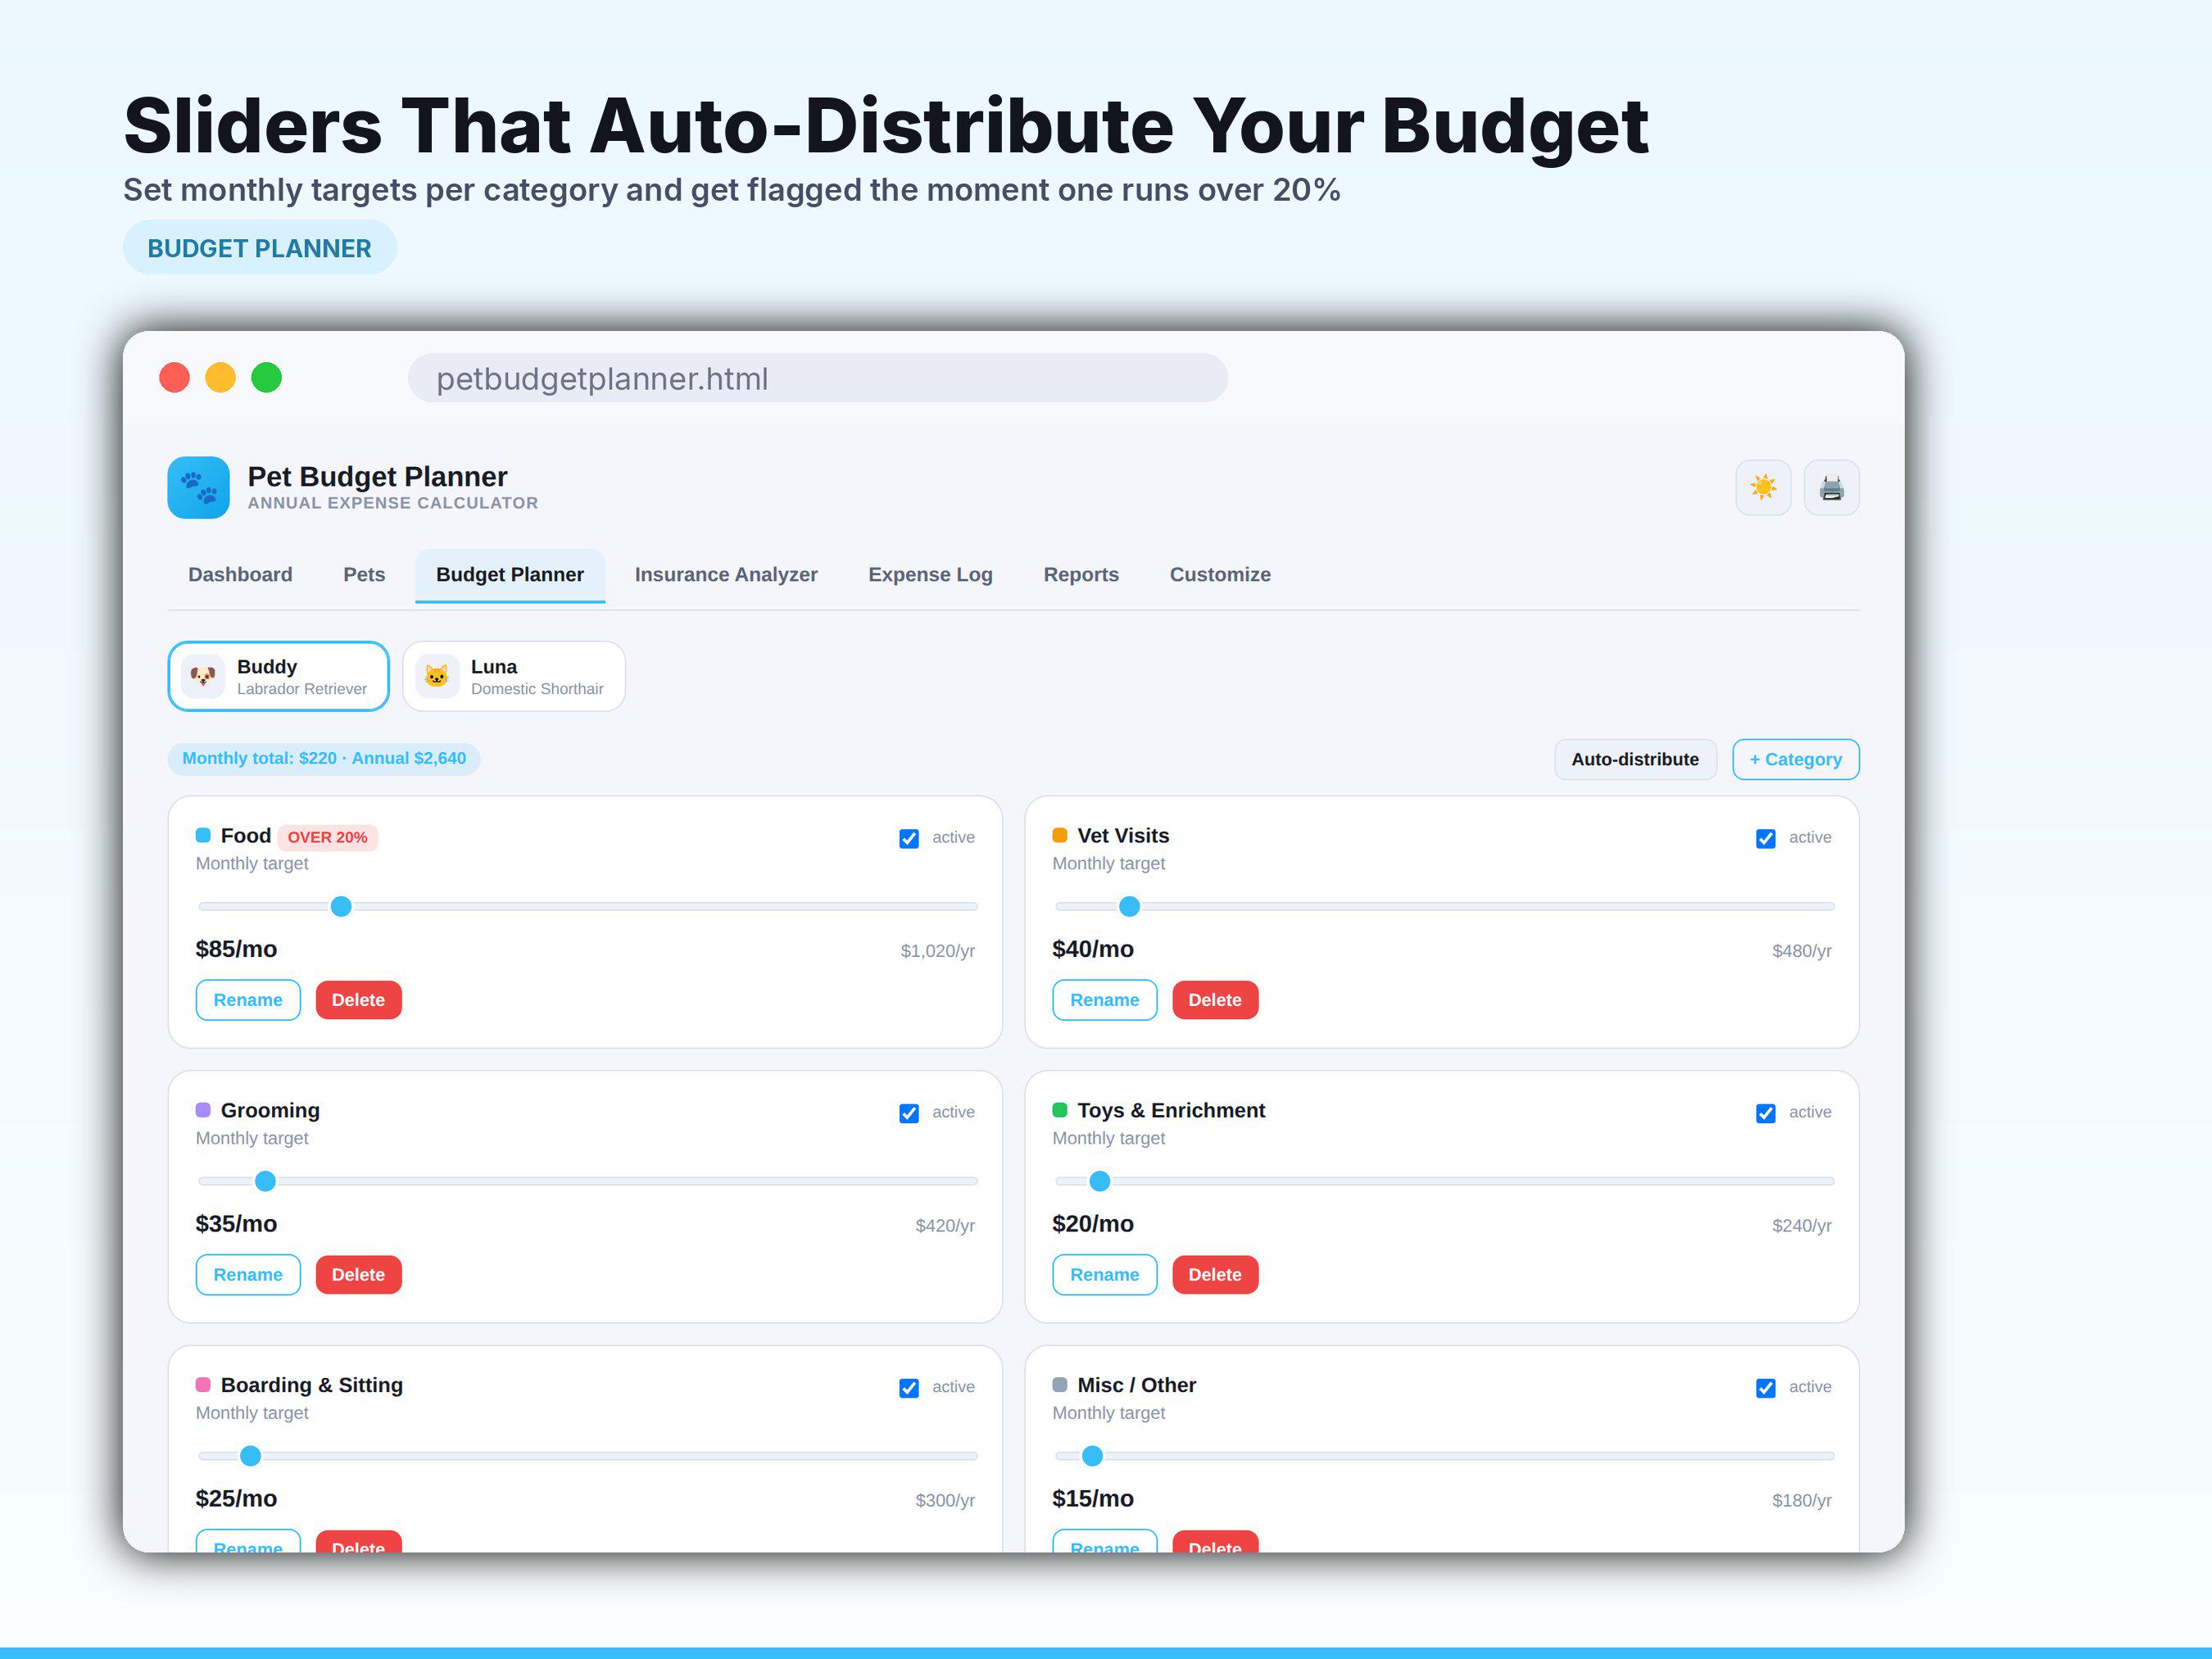Delete the Vet Visits category
Screen dimensions: 2212x1659
[1215, 1000]
